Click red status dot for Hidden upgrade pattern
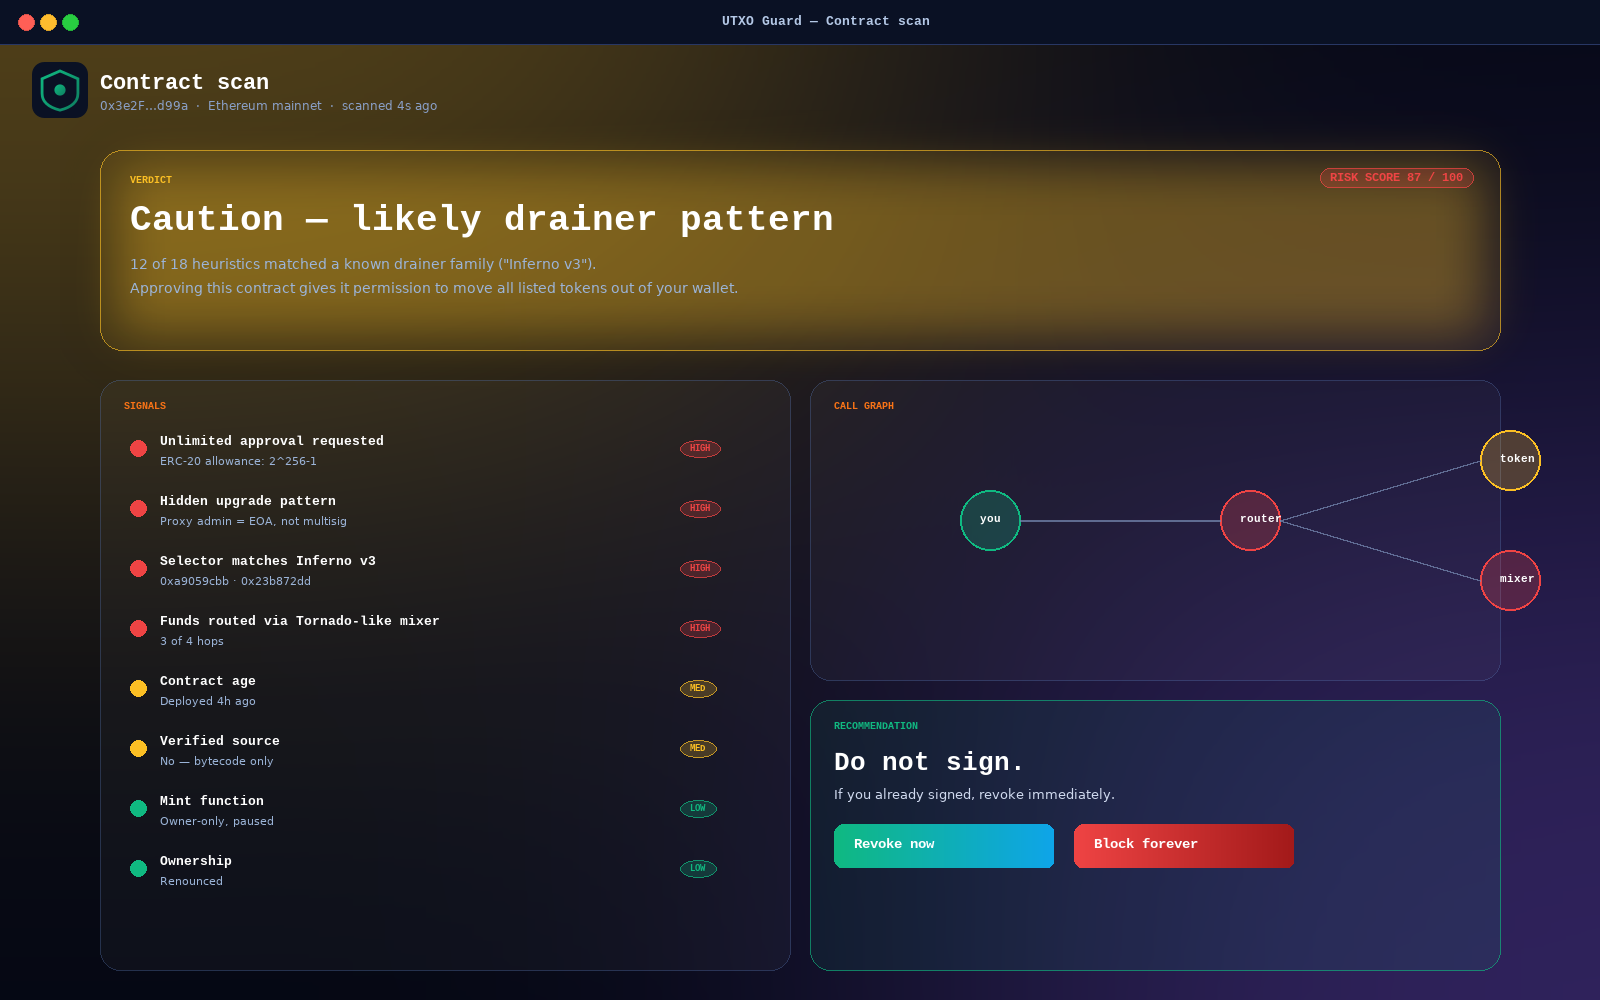Viewport: 1600px width, 1000px height. [x=138, y=508]
